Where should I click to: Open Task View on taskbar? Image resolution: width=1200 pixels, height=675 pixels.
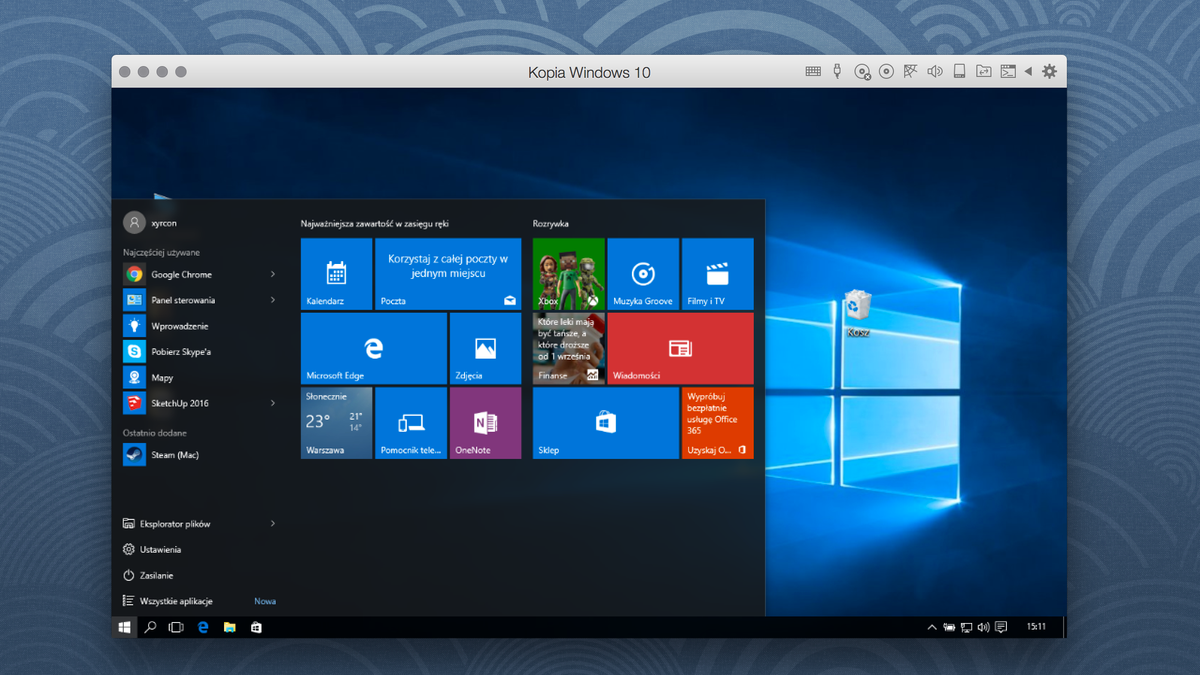click(x=176, y=627)
